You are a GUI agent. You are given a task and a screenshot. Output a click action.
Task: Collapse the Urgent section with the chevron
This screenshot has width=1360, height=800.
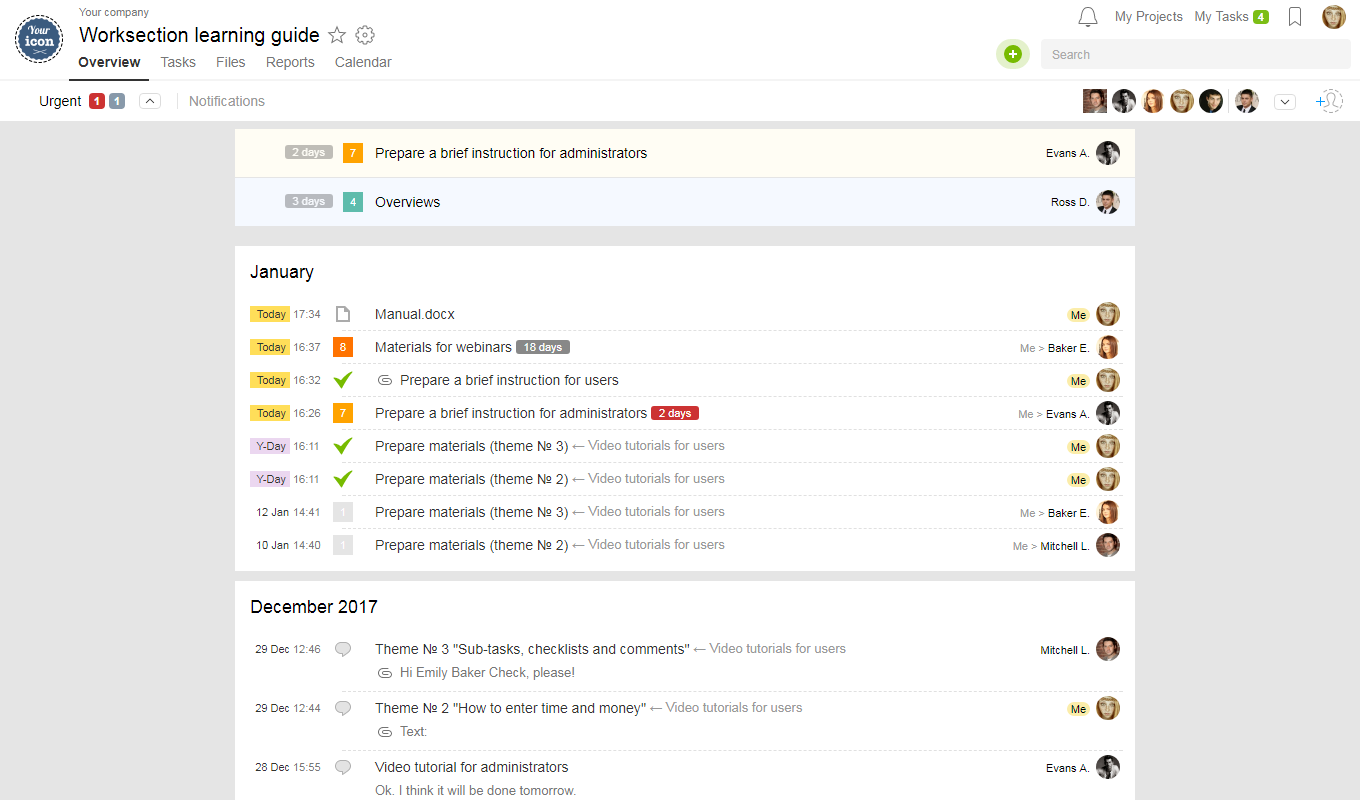pos(149,100)
